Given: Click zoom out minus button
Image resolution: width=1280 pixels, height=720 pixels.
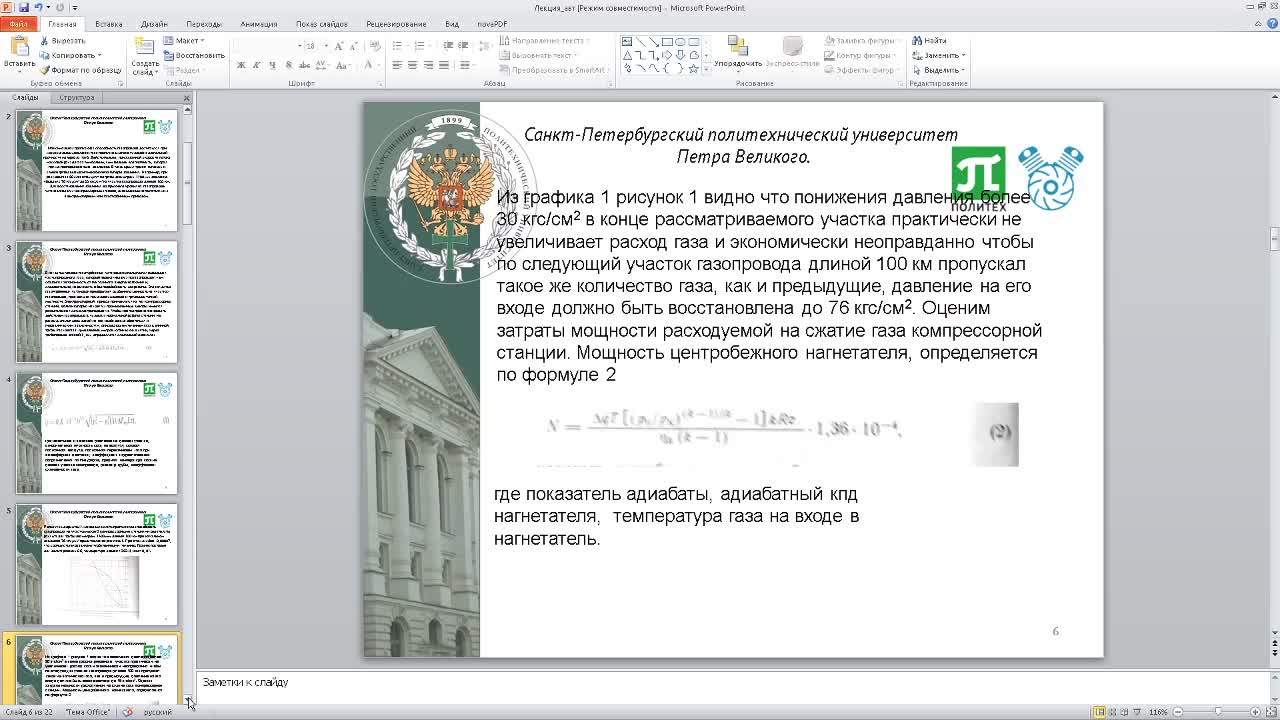Looking at the screenshot, I should pyautogui.click(x=1180, y=712).
